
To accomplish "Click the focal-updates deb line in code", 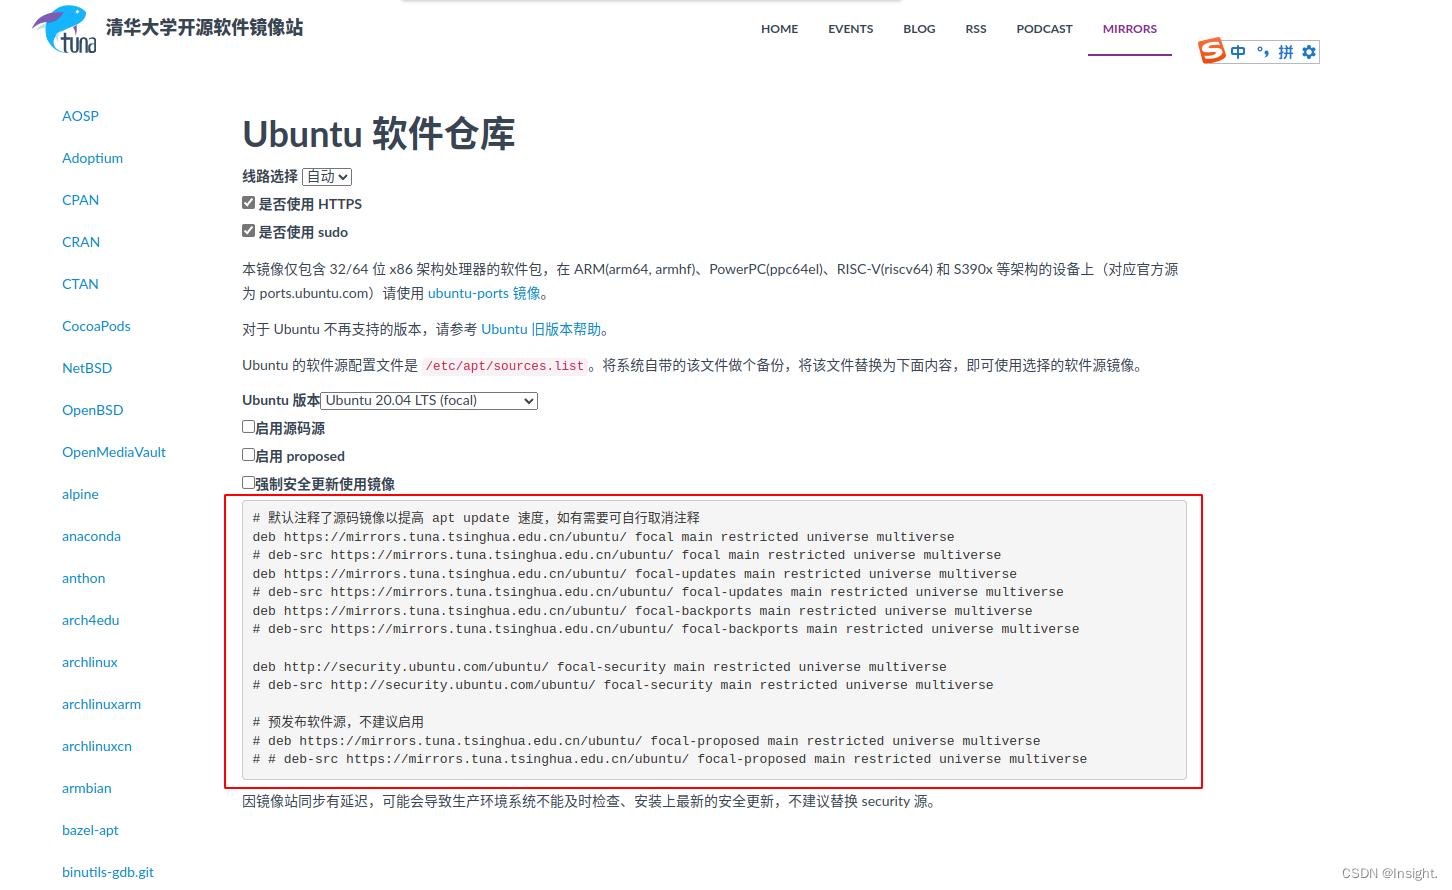I will coord(634,574).
